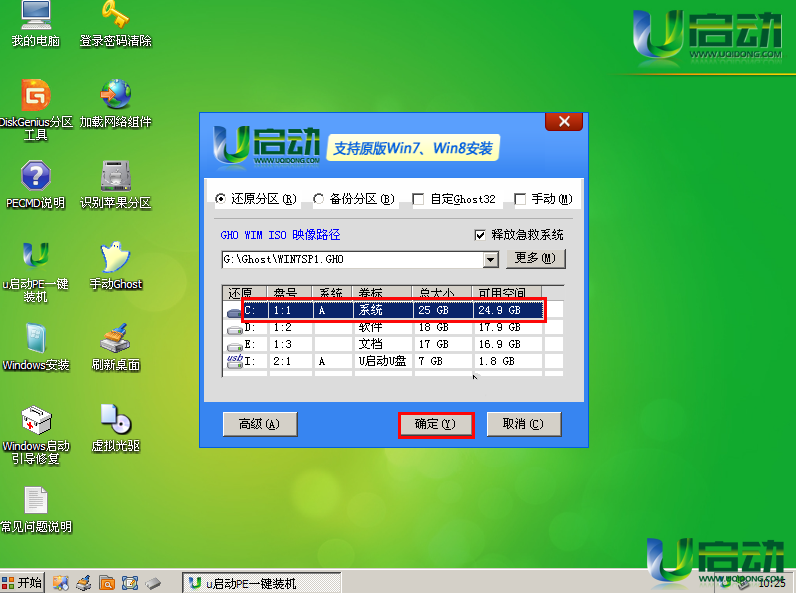Image resolution: width=796 pixels, height=593 pixels.
Task: Expand the image path dropdown arrow
Action: 490,260
